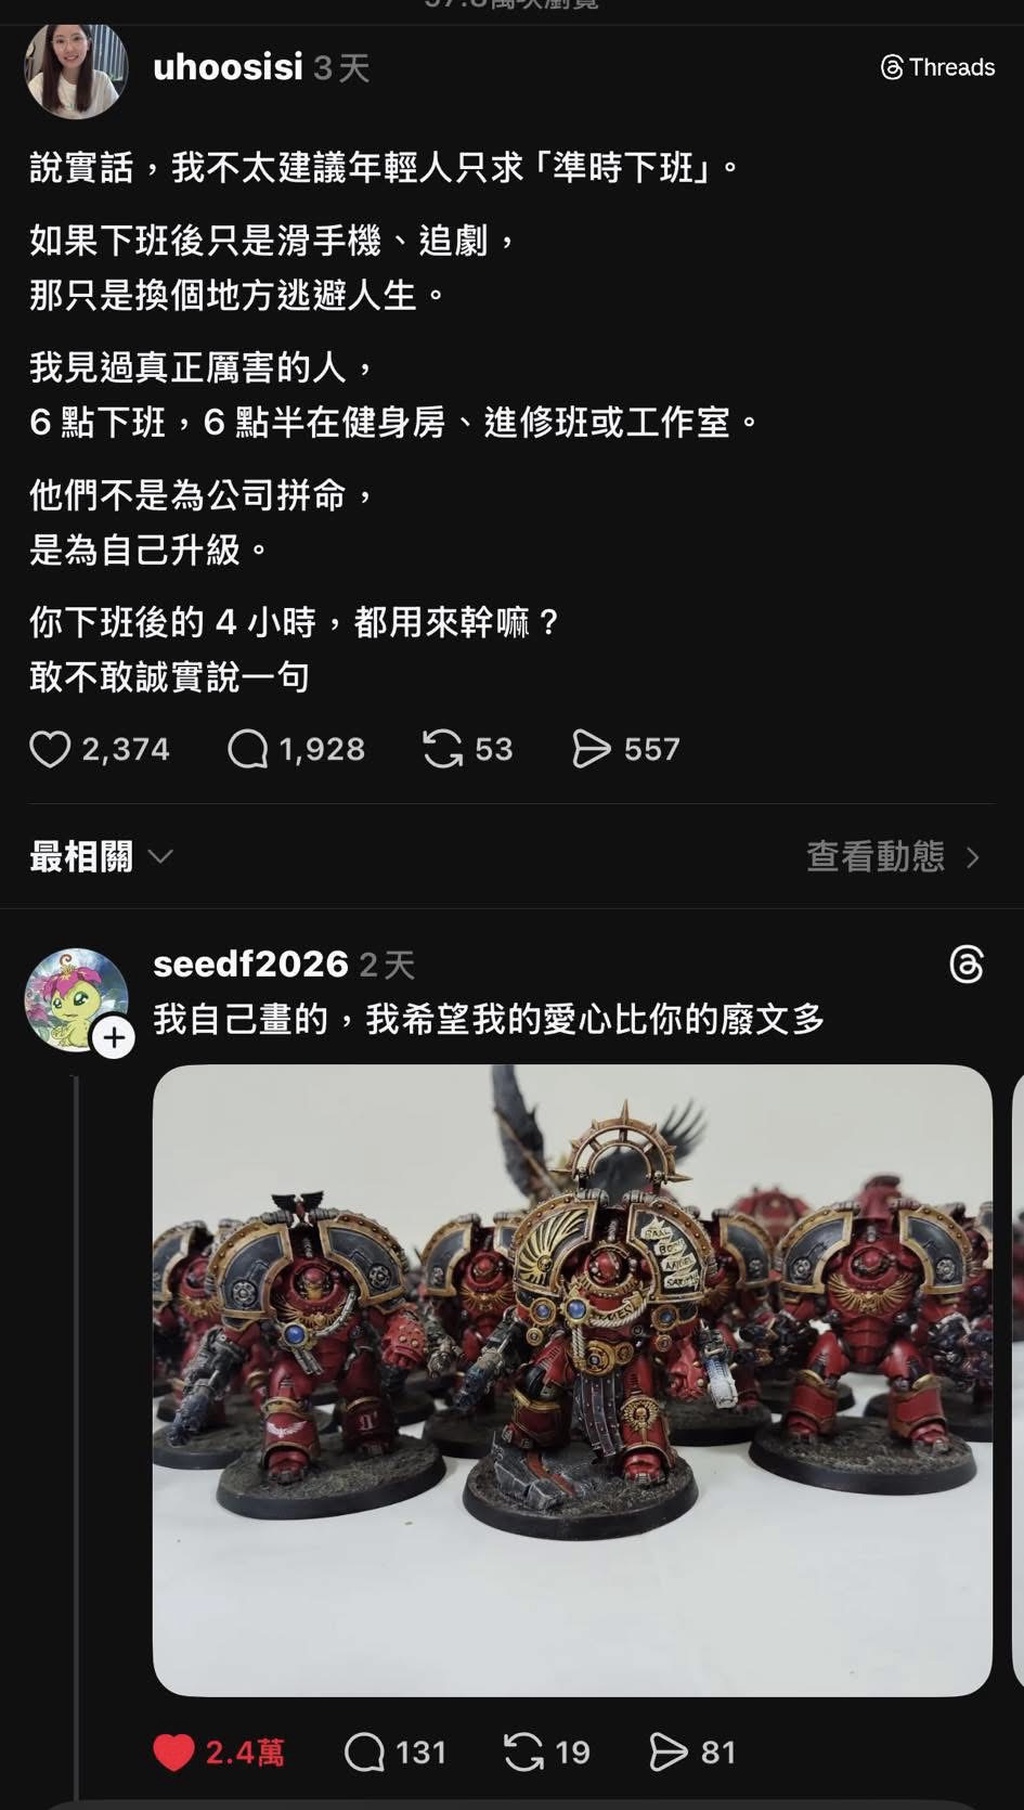
Task: Open 查看動態 activity view
Action: (x=875, y=856)
